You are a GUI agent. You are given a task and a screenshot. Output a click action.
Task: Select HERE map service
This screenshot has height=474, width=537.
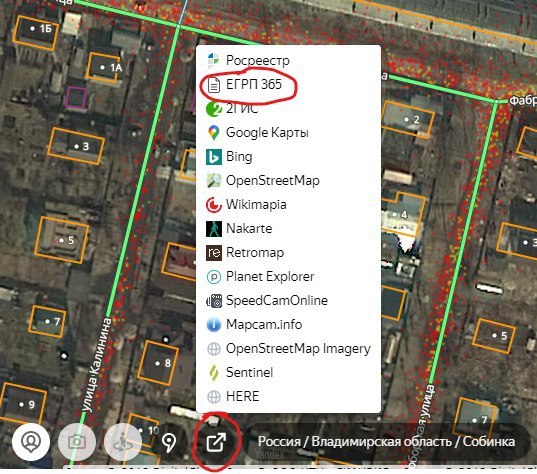[288, 396]
